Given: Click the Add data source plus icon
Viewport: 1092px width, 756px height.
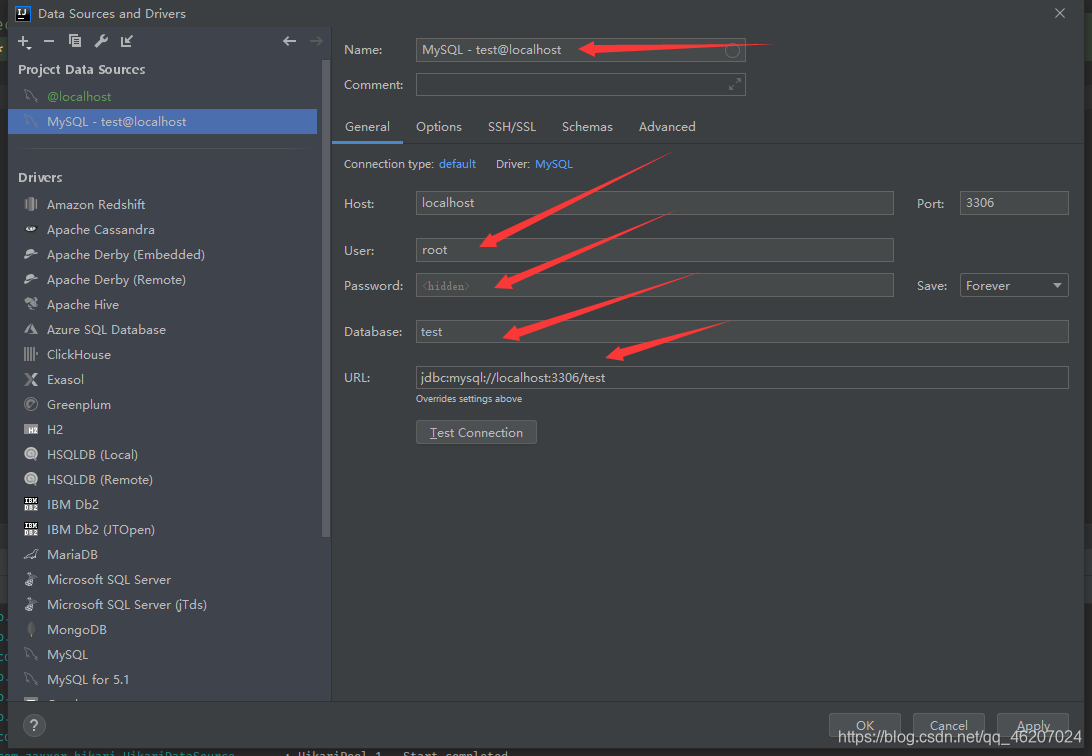Looking at the screenshot, I should [24, 42].
